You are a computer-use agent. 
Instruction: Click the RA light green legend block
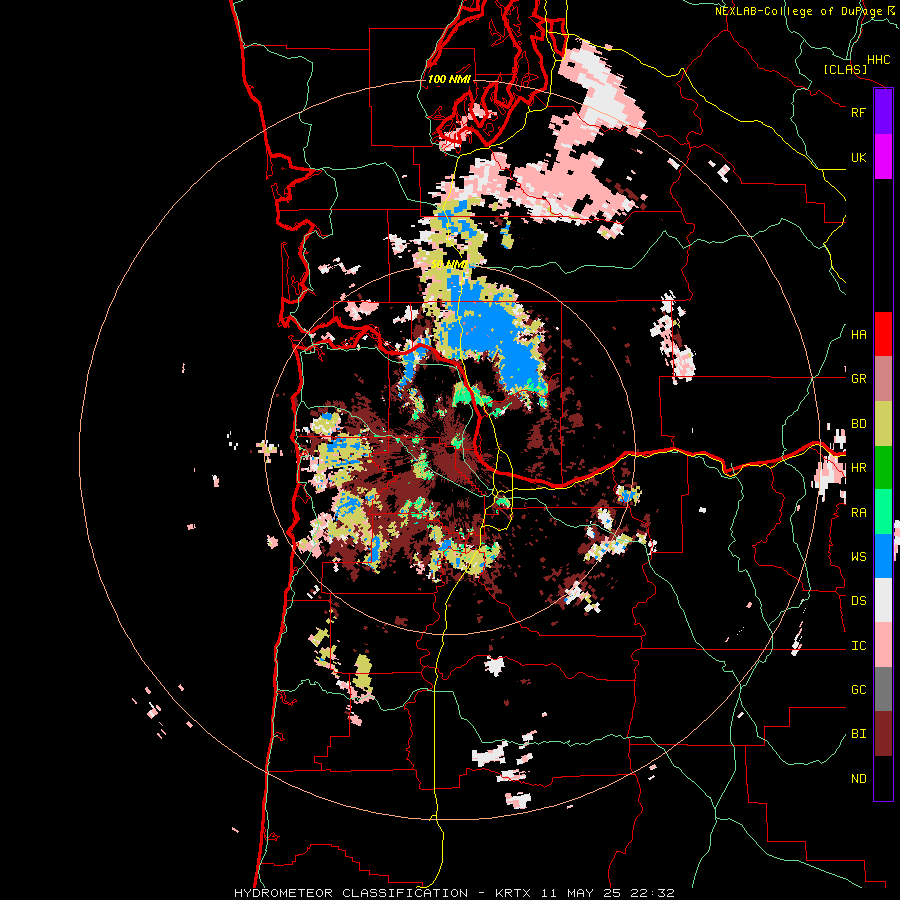[883, 512]
